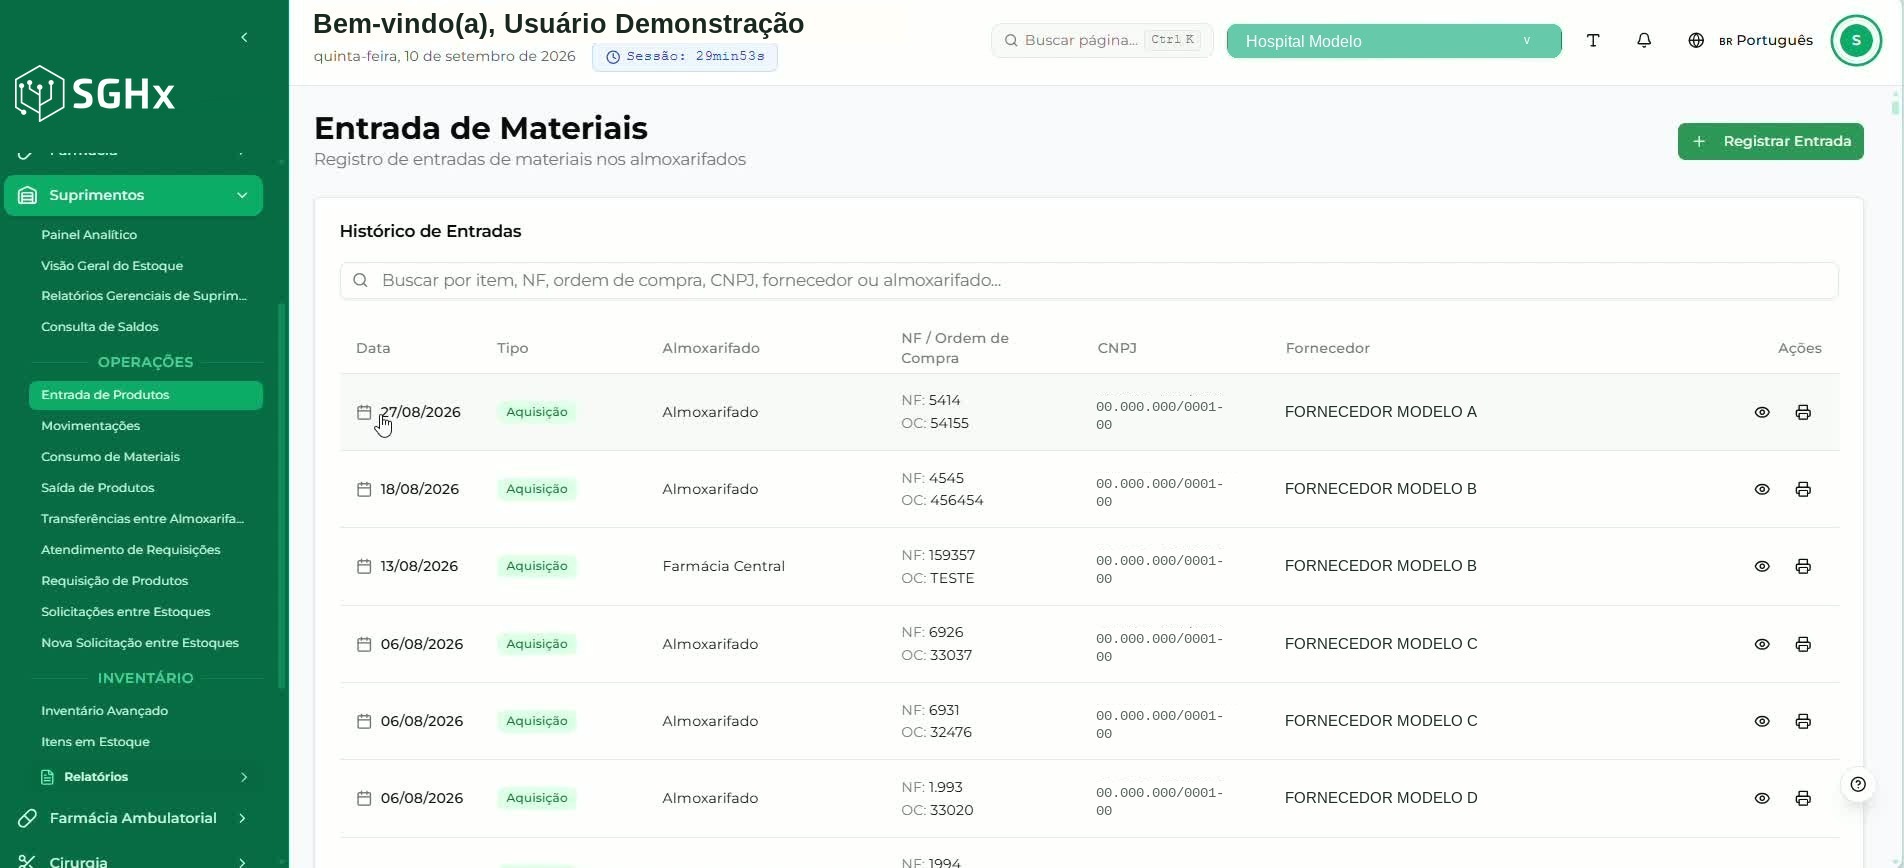Viewport: 1904px width, 868px height.
Task: View details of the 18/08/2026 entry
Action: point(1762,489)
